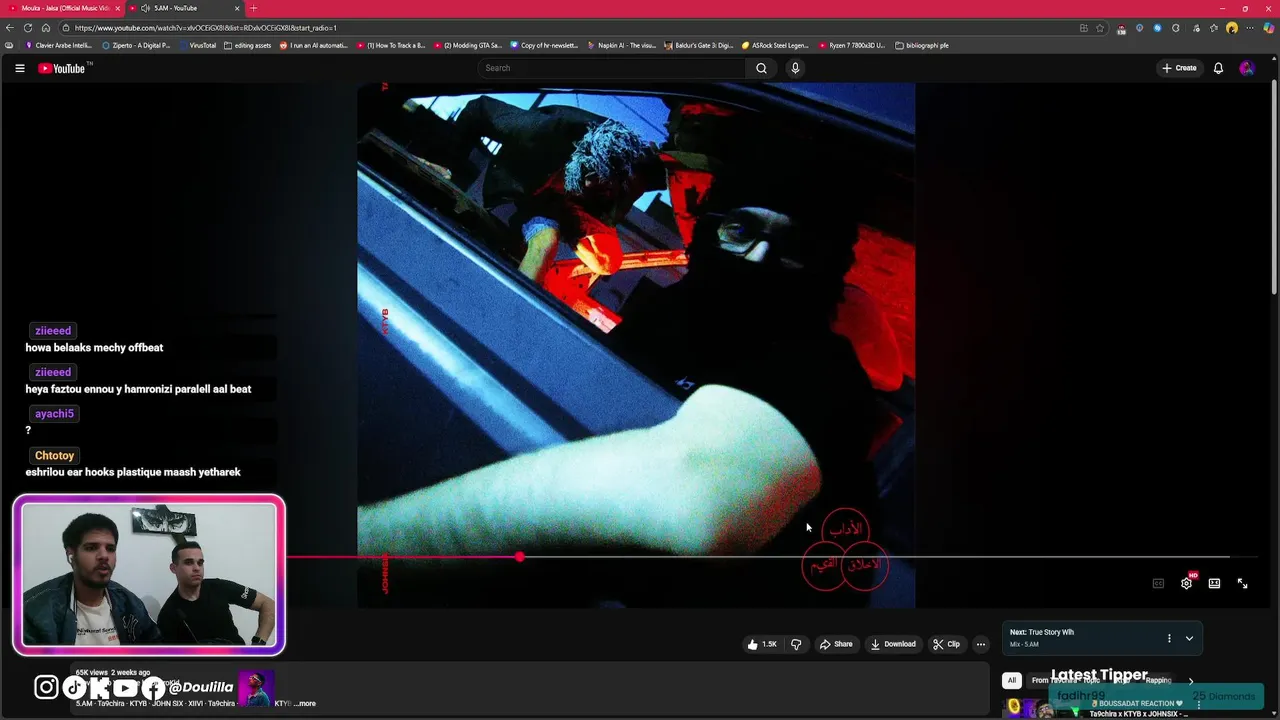The image size is (1280, 720).
Task: Open YouTube notifications bell
Action: pyautogui.click(x=1218, y=68)
